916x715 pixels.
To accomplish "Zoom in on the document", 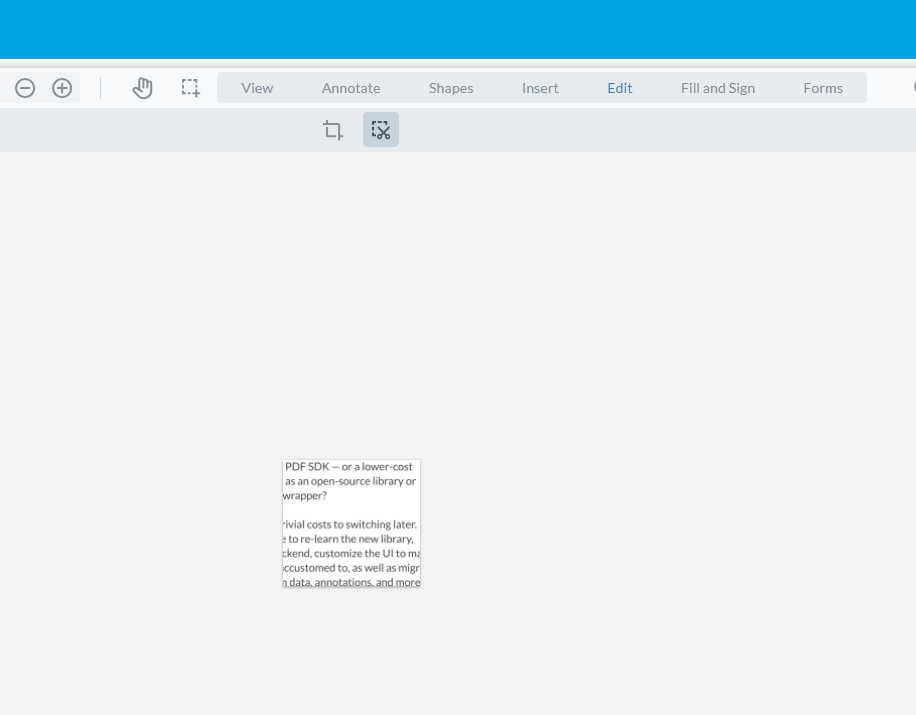I will [x=61, y=88].
